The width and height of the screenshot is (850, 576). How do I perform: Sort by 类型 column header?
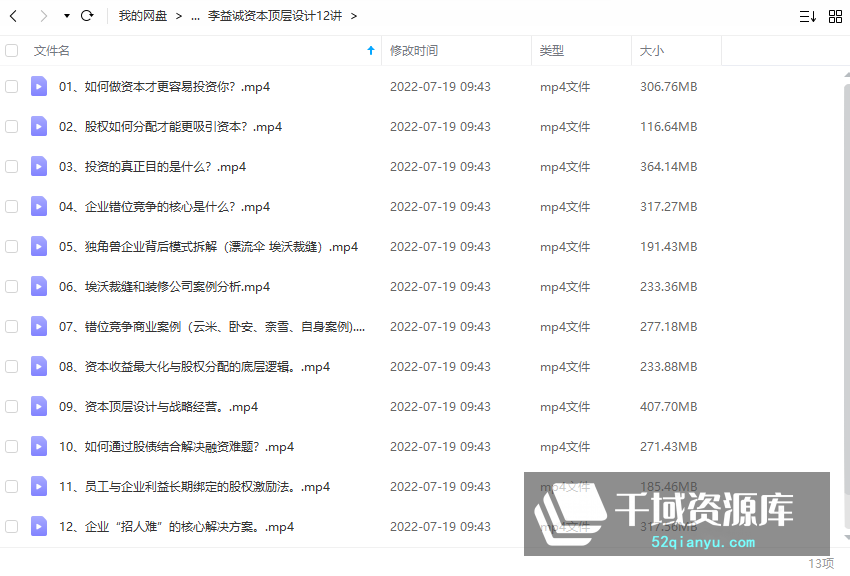552,51
